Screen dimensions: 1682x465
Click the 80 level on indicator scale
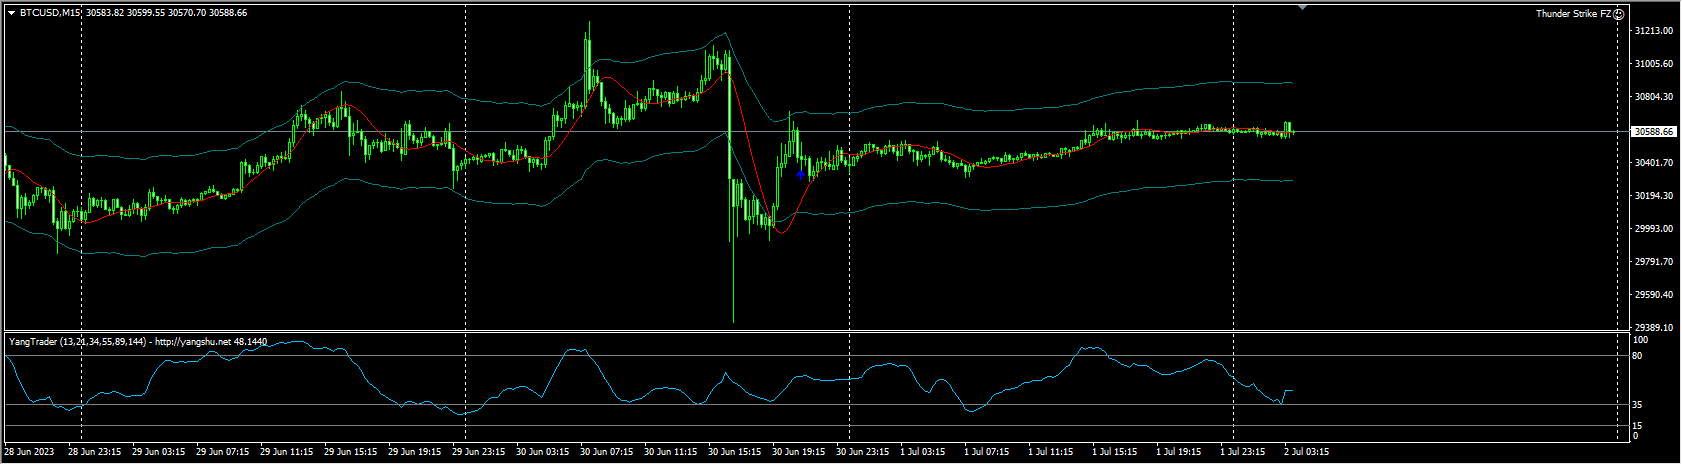click(1638, 355)
